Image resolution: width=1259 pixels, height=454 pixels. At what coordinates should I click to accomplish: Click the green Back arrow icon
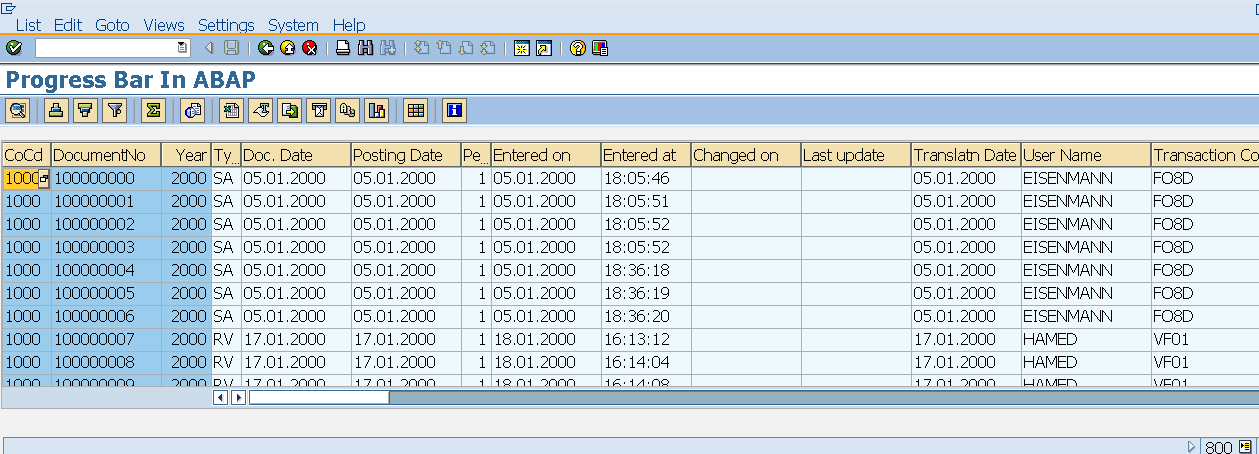click(266, 48)
